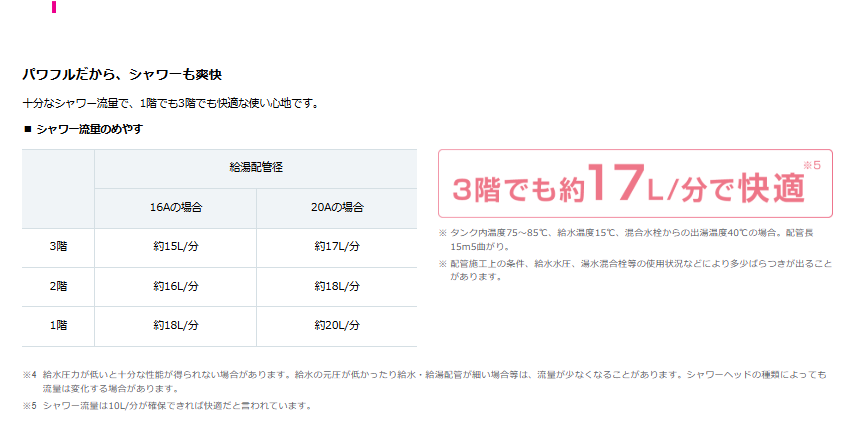Click the ※4 footnote marker below the table

[29, 375]
